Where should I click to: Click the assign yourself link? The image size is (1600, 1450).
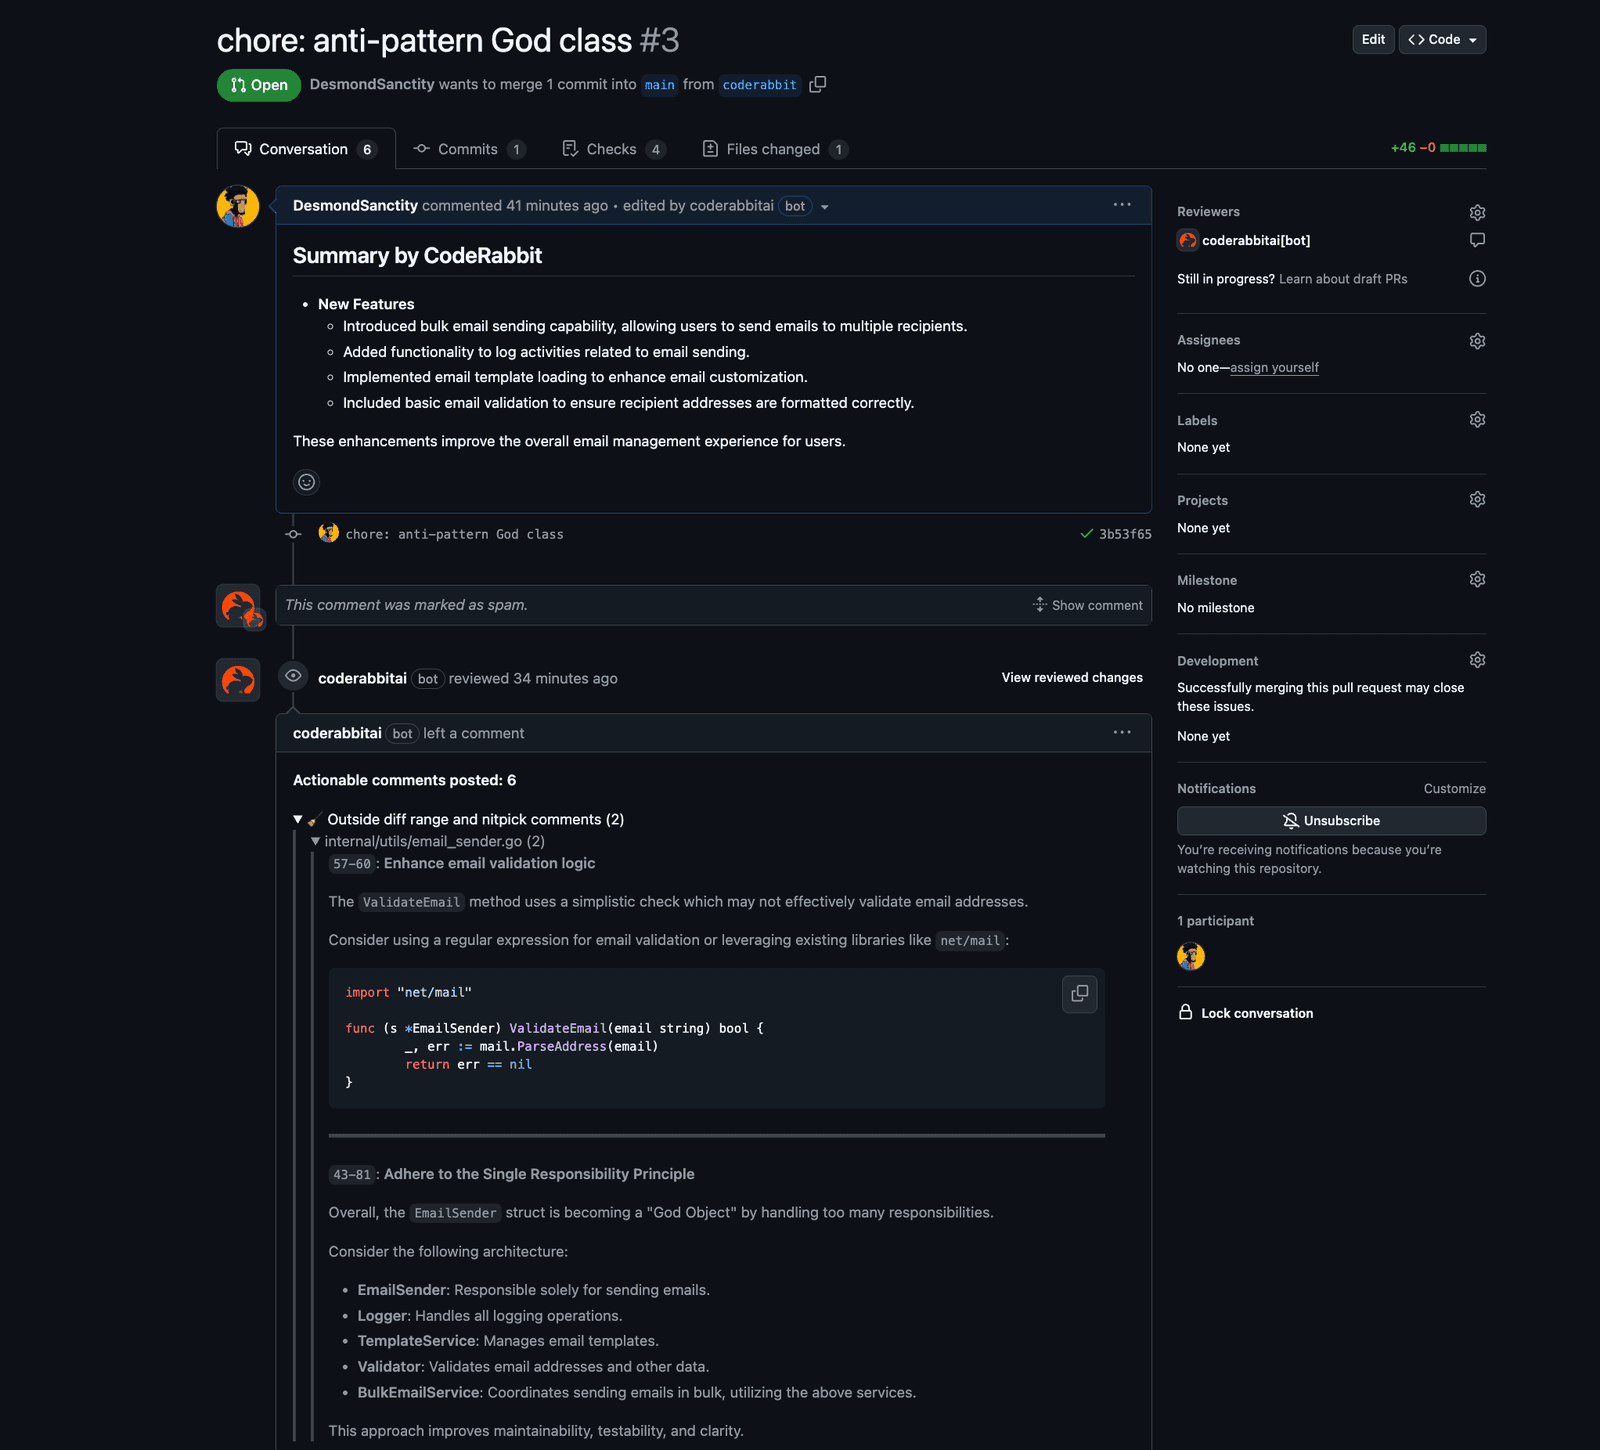[x=1274, y=368]
